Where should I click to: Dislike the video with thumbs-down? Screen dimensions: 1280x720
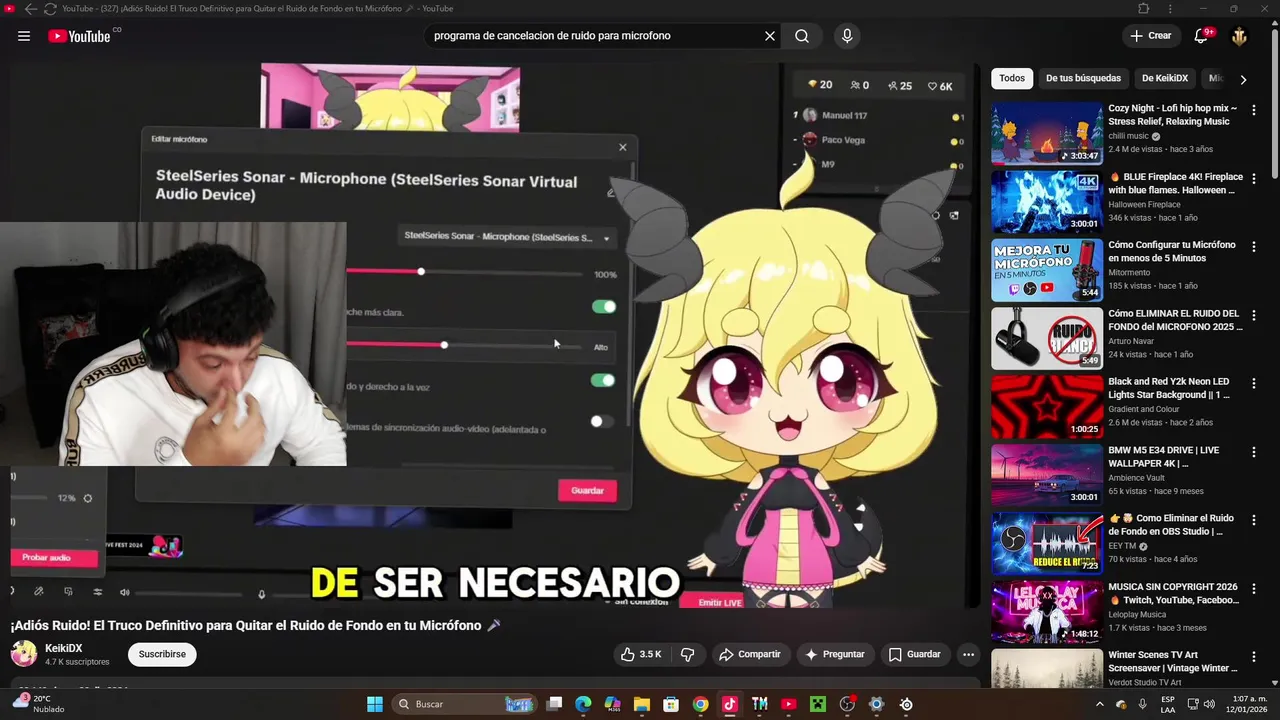[x=687, y=654]
